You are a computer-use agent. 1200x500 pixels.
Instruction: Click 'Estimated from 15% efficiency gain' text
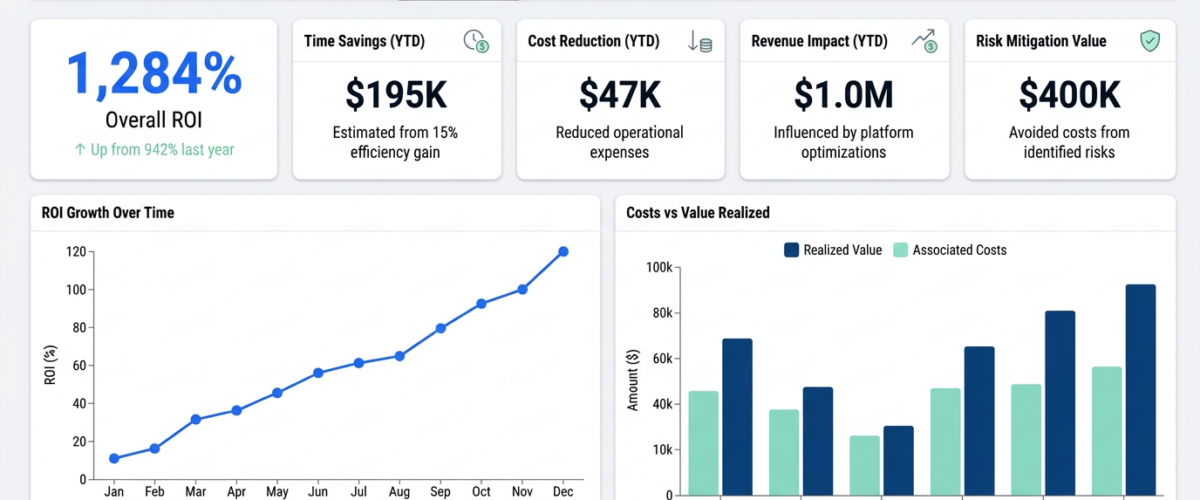pos(397,142)
